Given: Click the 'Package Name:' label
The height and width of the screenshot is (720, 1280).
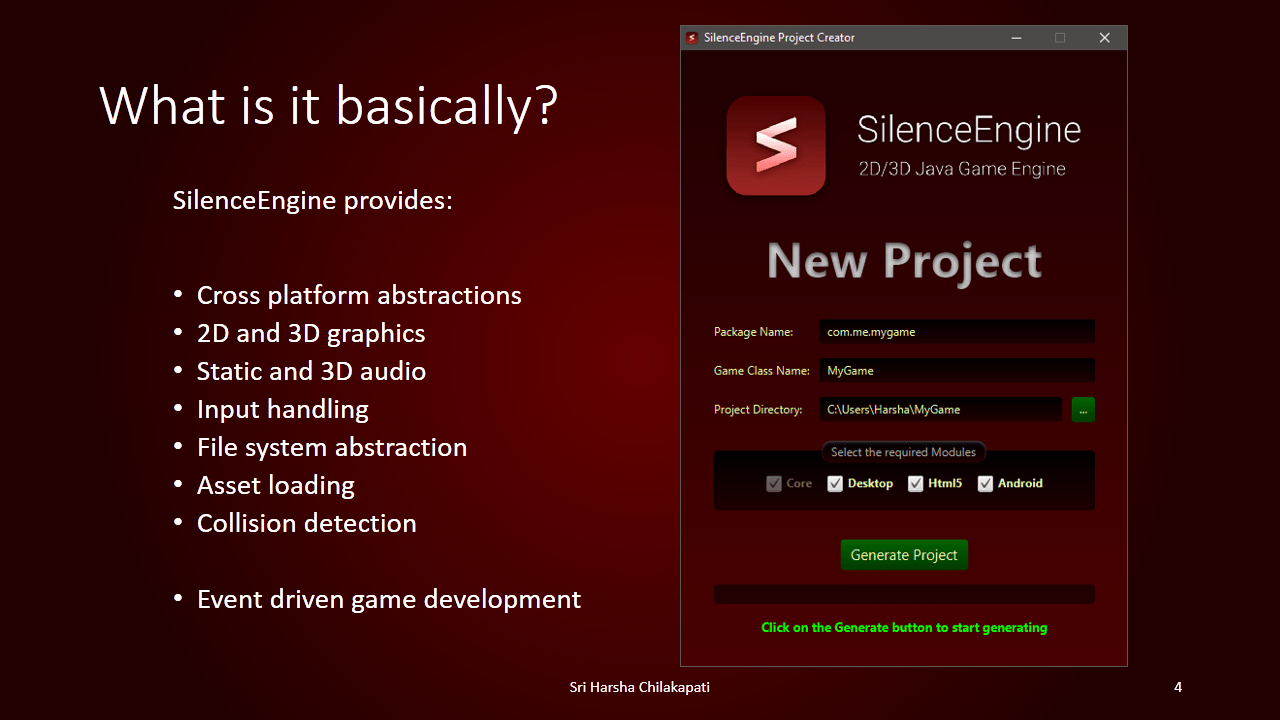Looking at the screenshot, I should tap(753, 332).
